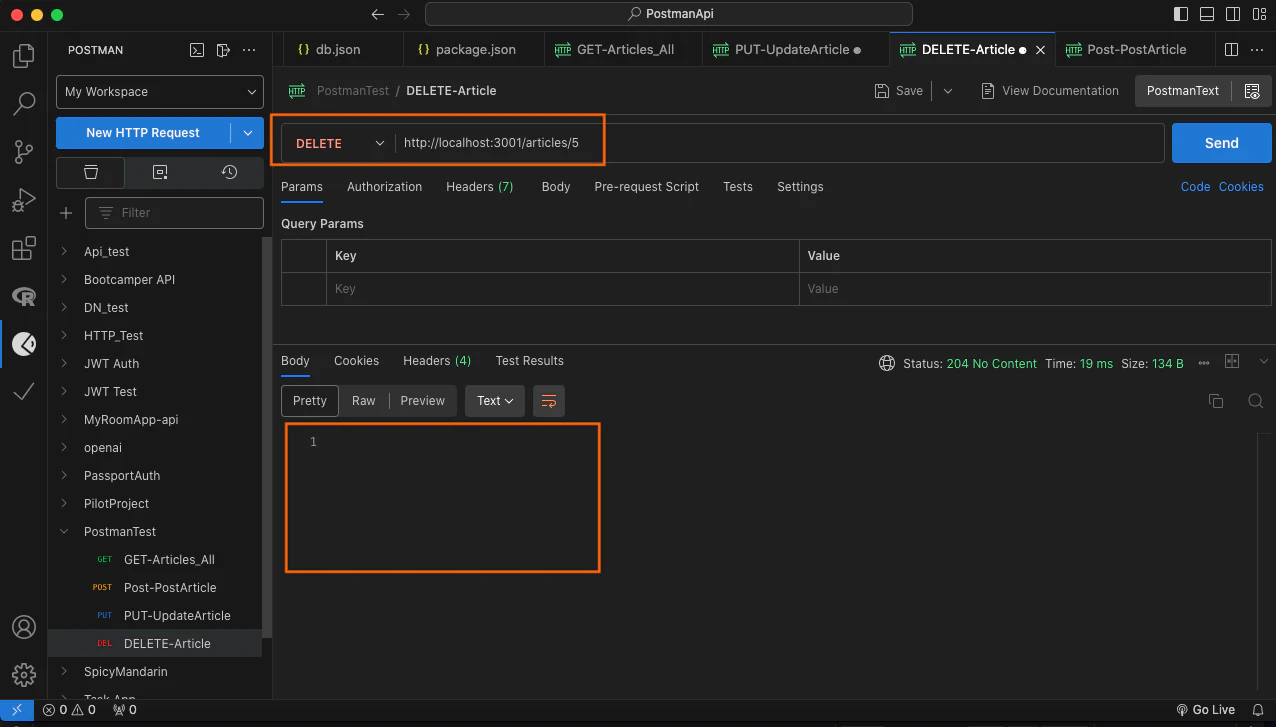Search the response body with the magnifier icon
The image size is (1276, 727).
[1255, 401]
